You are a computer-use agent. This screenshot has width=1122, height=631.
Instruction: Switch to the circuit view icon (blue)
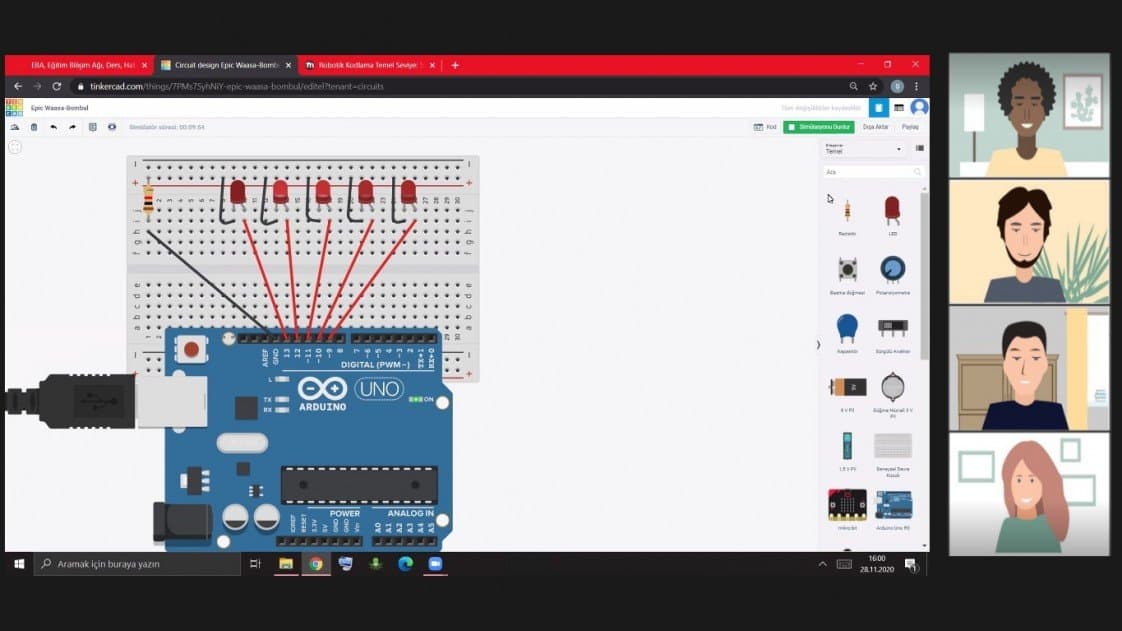pyautogui.click(x=879, y=107)
